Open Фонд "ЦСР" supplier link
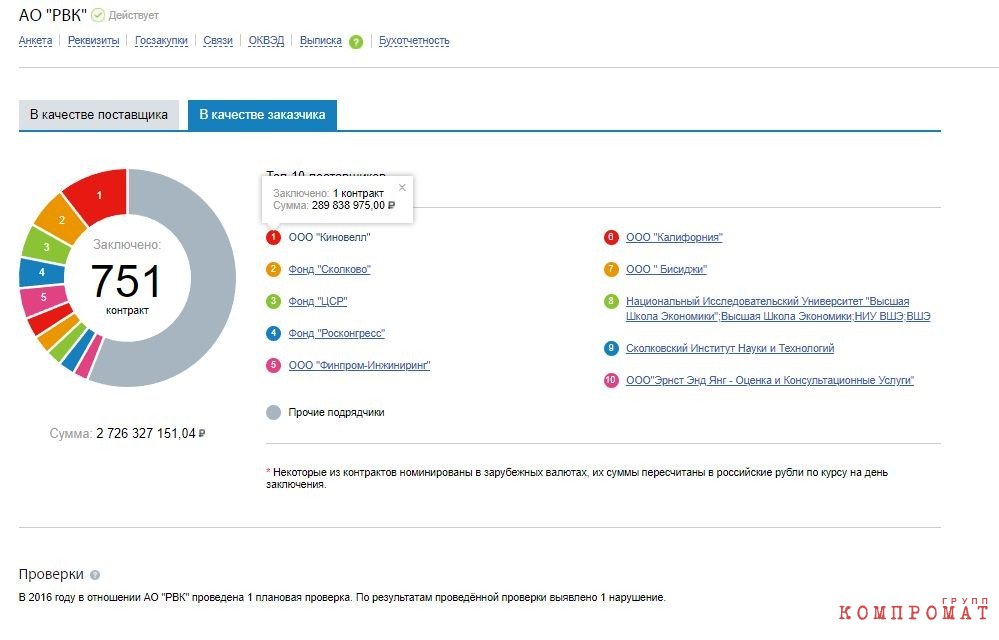Screen dimensions: 999x640 [318, 301]
